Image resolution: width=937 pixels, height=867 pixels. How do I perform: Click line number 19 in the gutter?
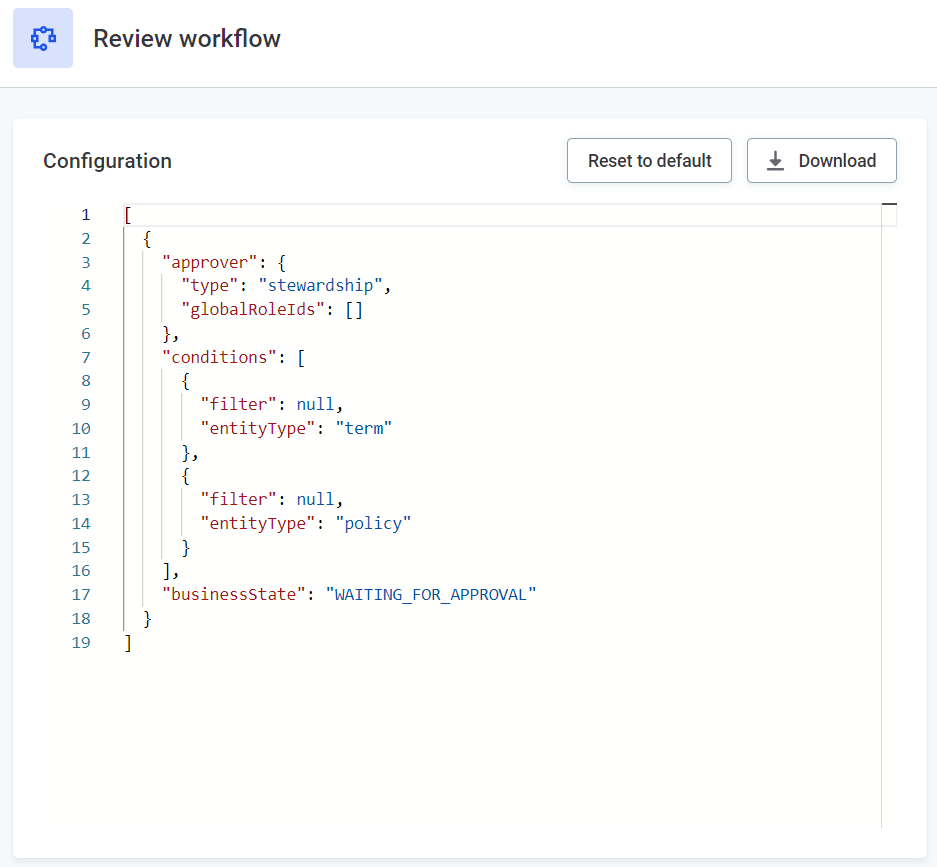(x=81, y=643)
